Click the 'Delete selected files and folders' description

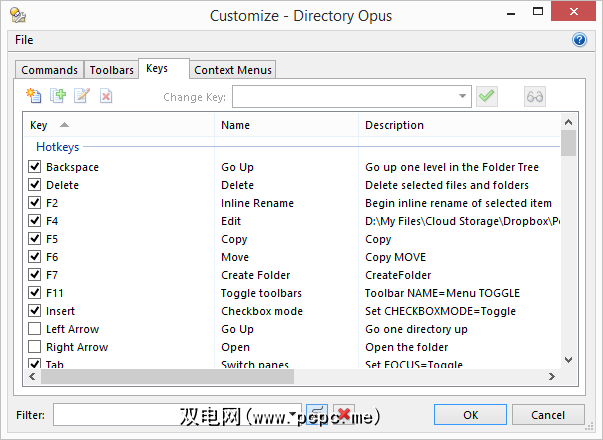(x=447, y=185)
